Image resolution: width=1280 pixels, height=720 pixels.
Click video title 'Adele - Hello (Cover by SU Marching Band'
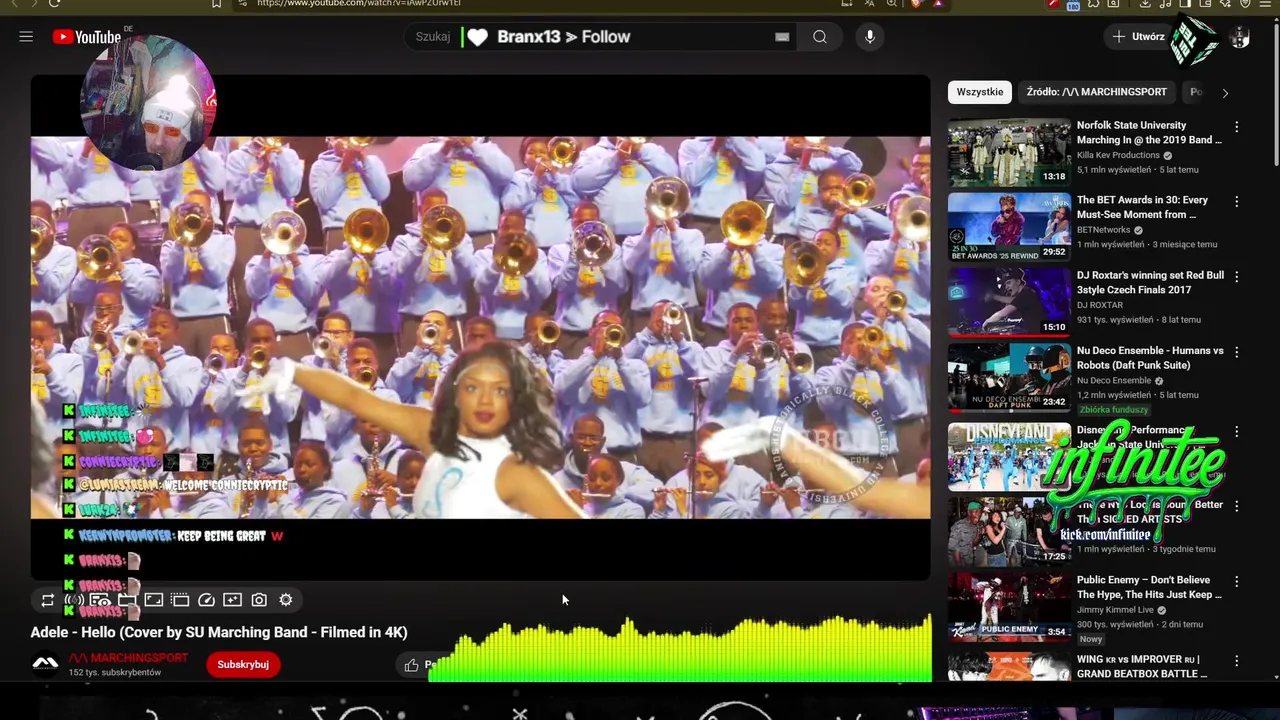(x=219, y=632)
